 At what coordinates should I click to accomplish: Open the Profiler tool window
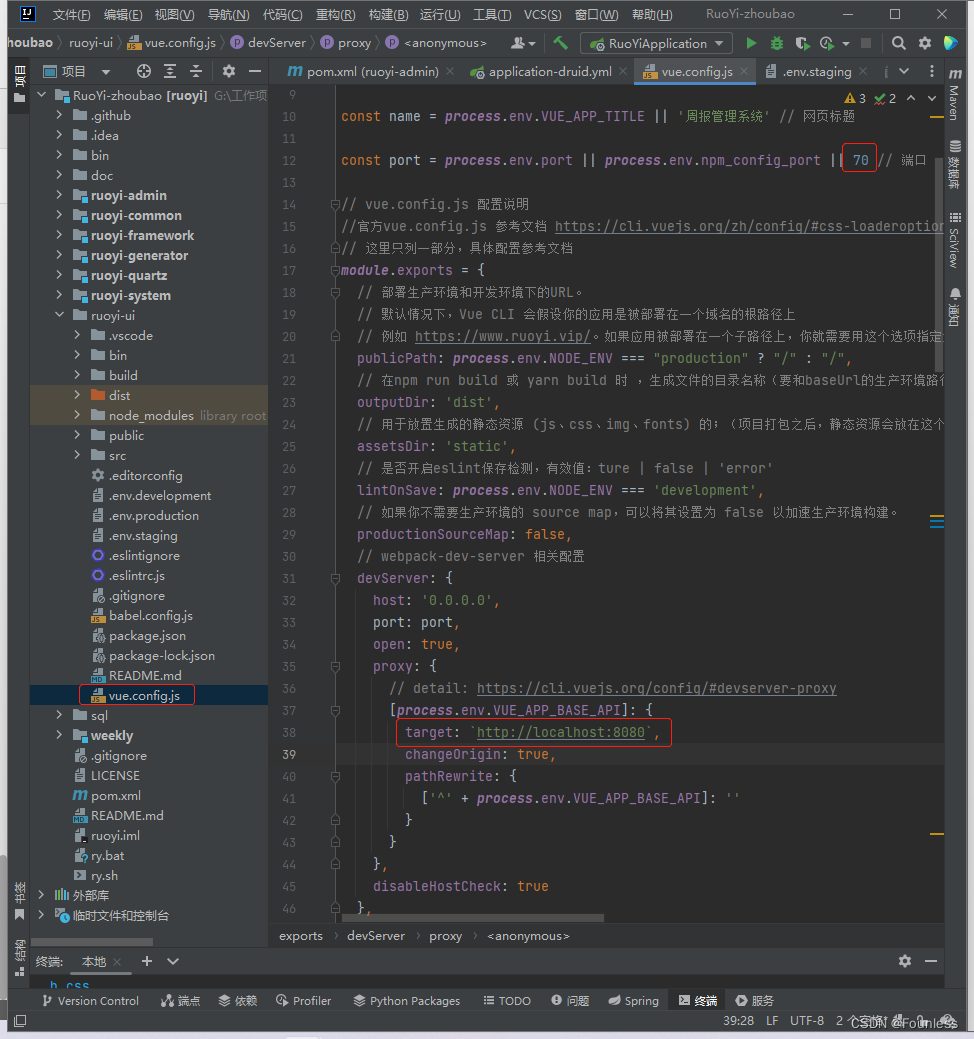point(303,1001)
